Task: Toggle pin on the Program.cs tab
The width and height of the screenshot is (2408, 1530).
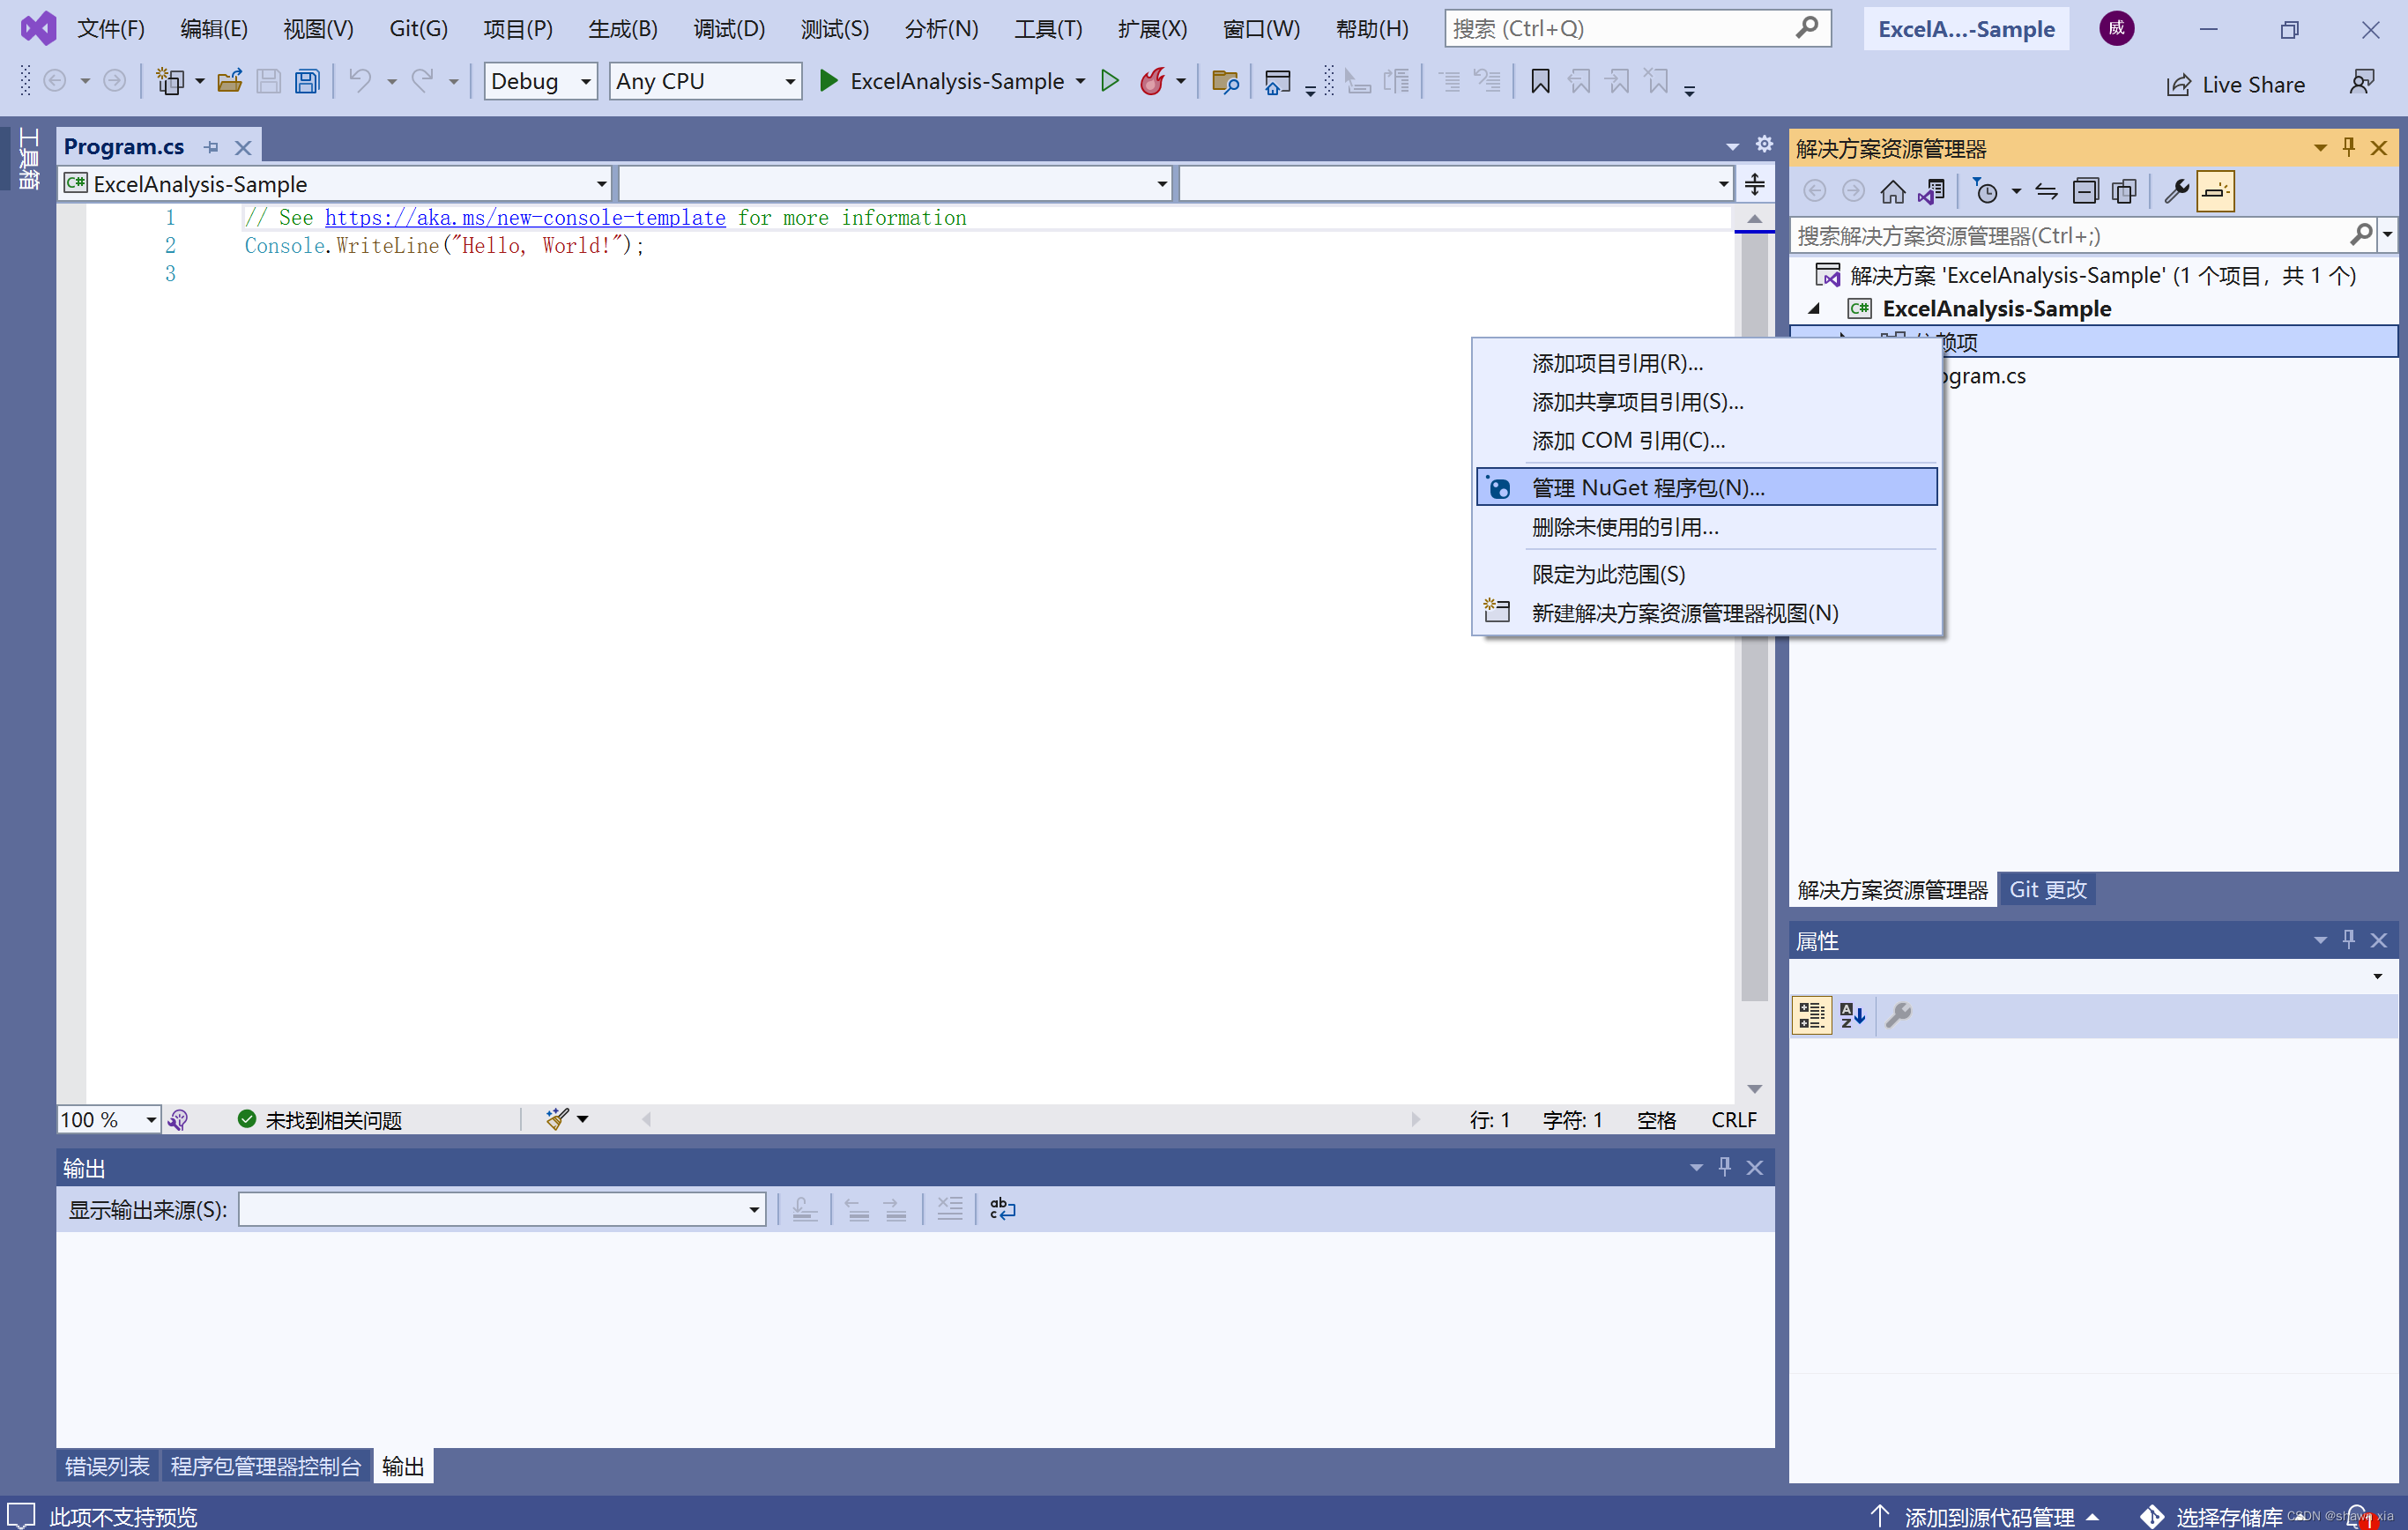Action: [x=211, y=147]
